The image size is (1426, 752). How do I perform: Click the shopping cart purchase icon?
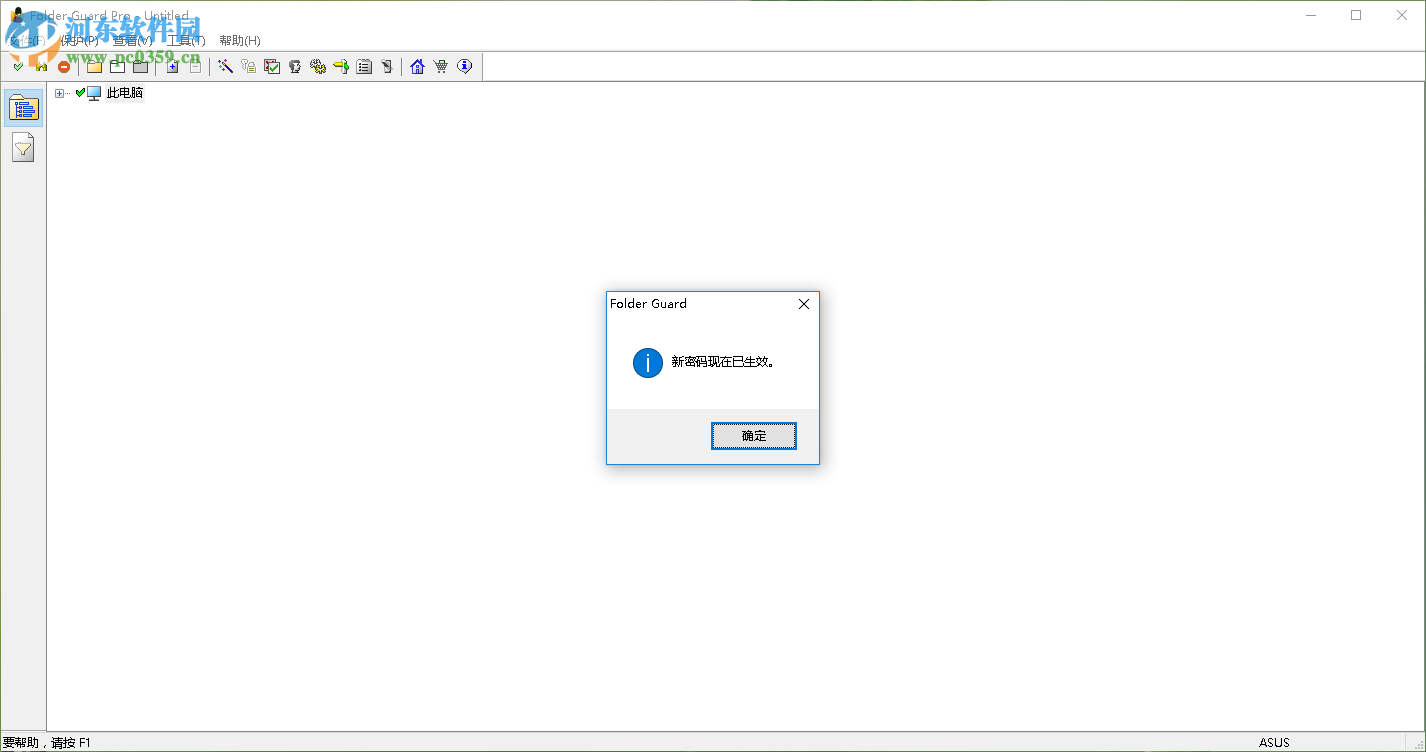click(x=440, y=66)
